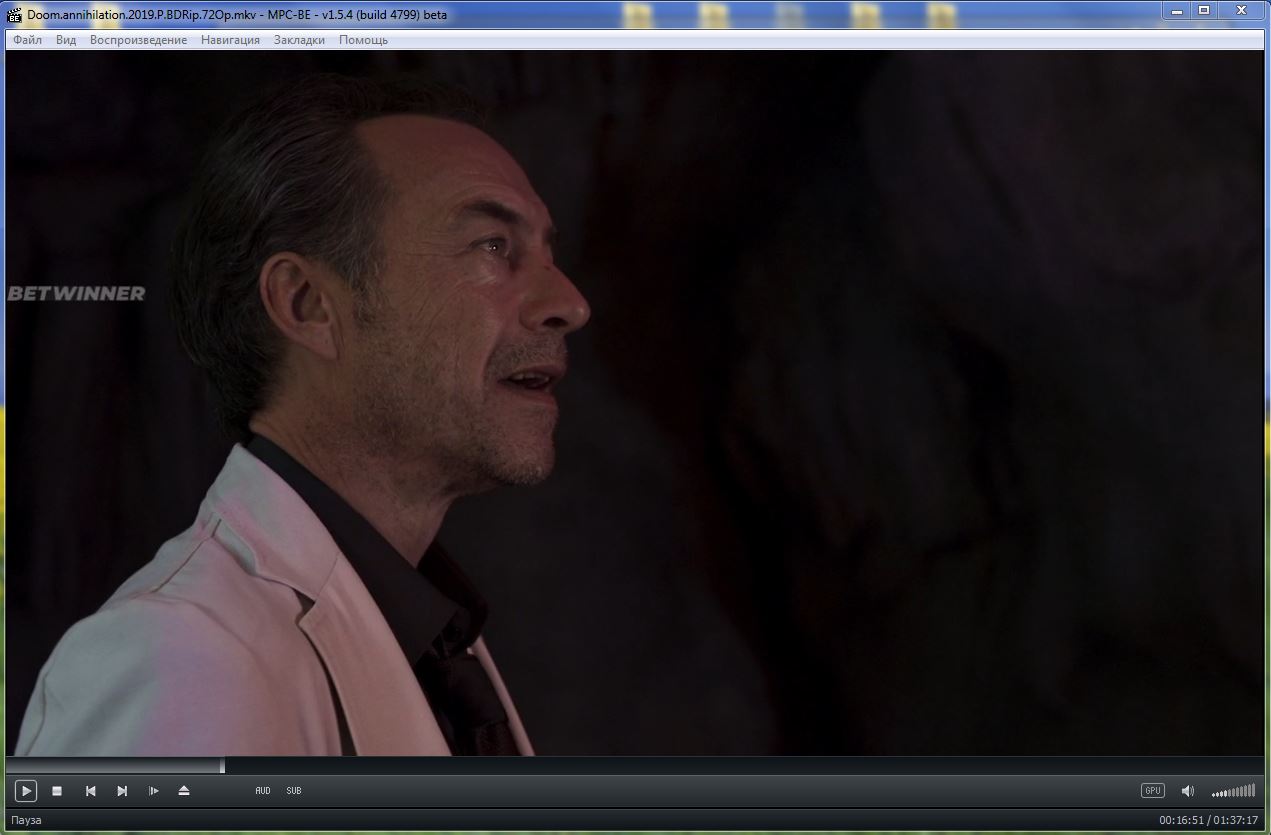Open the Навигация menu
Image resolution: width=1271 pixels, height=835 pixels.
pos(230,40)
